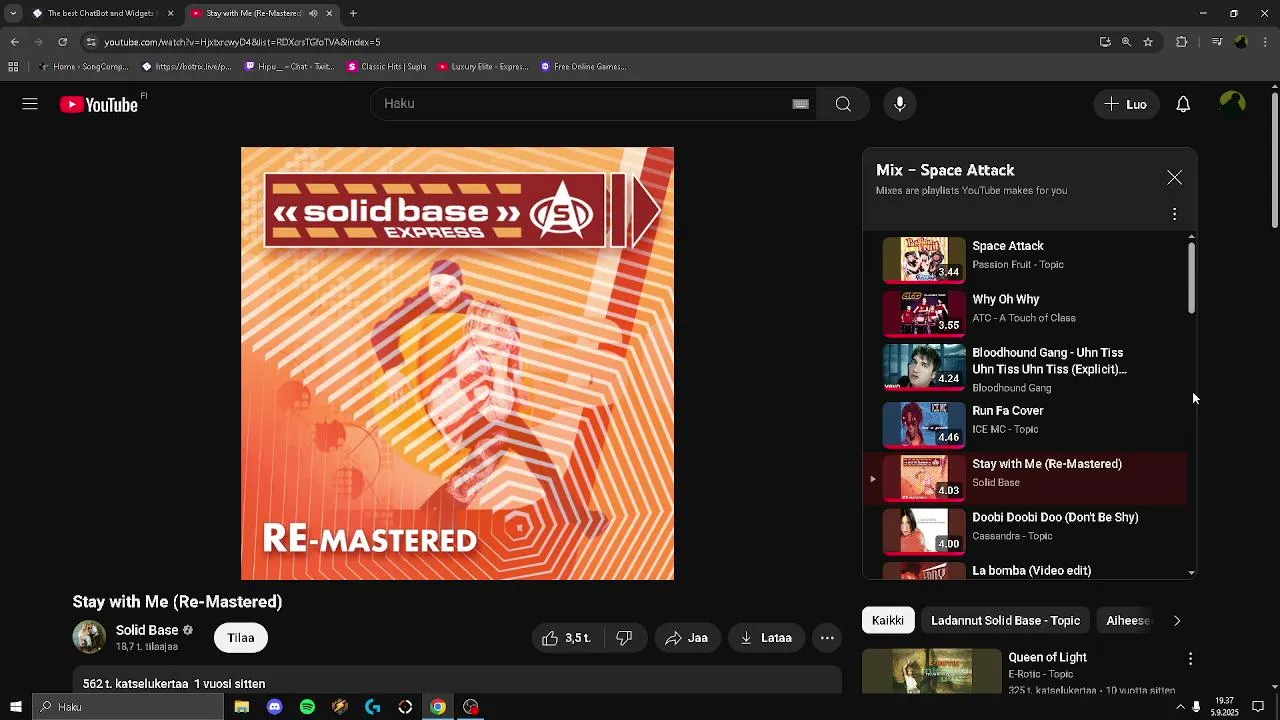
Task: Open Queen of Light E-Rotic thumbnail
Action: click(x=931, y=671)
